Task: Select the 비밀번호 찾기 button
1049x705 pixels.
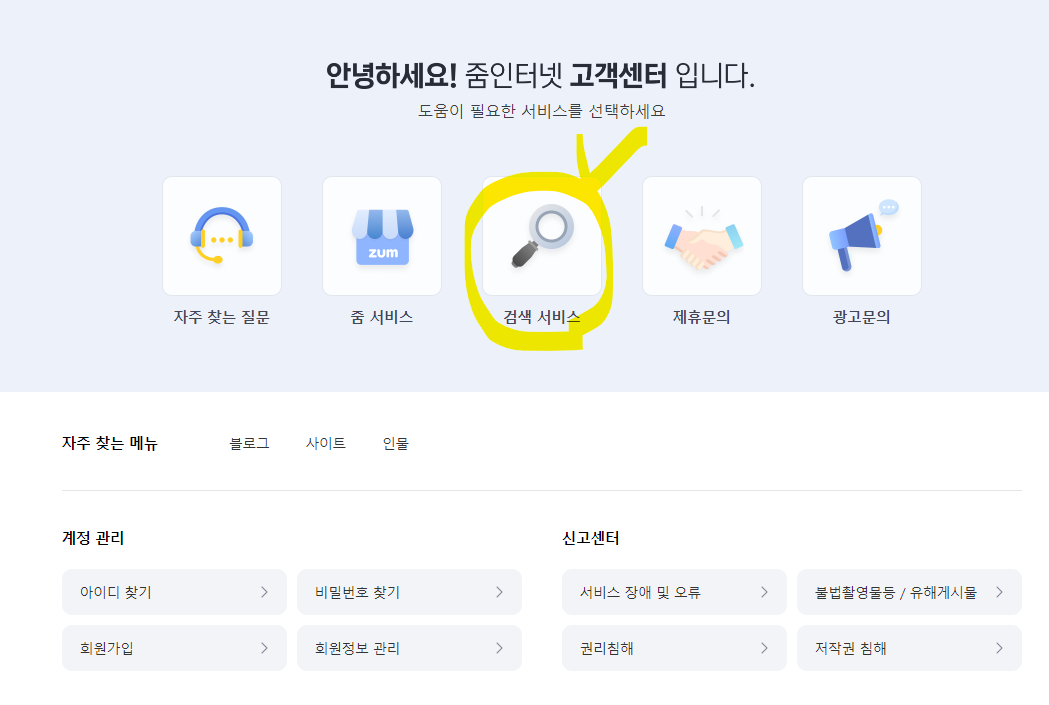Action: click(x=409, y=591)
